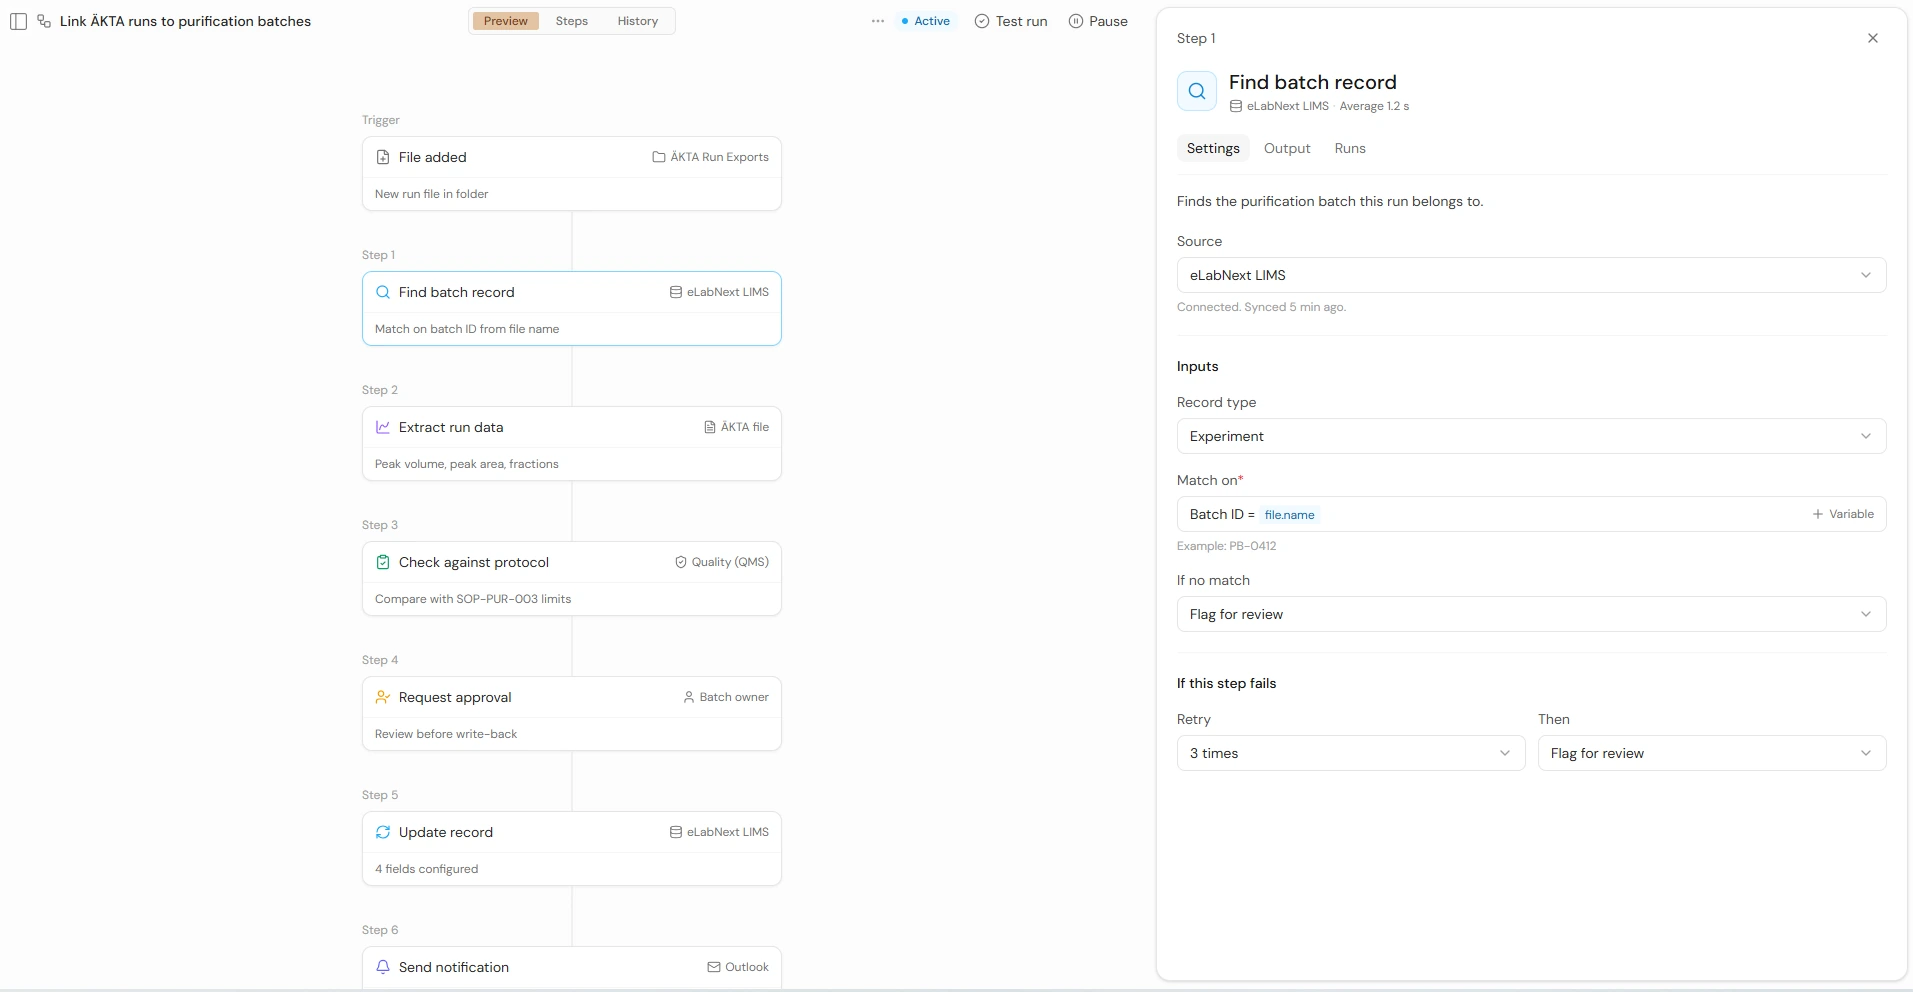
Task: Click the Request approval person icon
Action: pyautogui.click(x=383, y=697)
